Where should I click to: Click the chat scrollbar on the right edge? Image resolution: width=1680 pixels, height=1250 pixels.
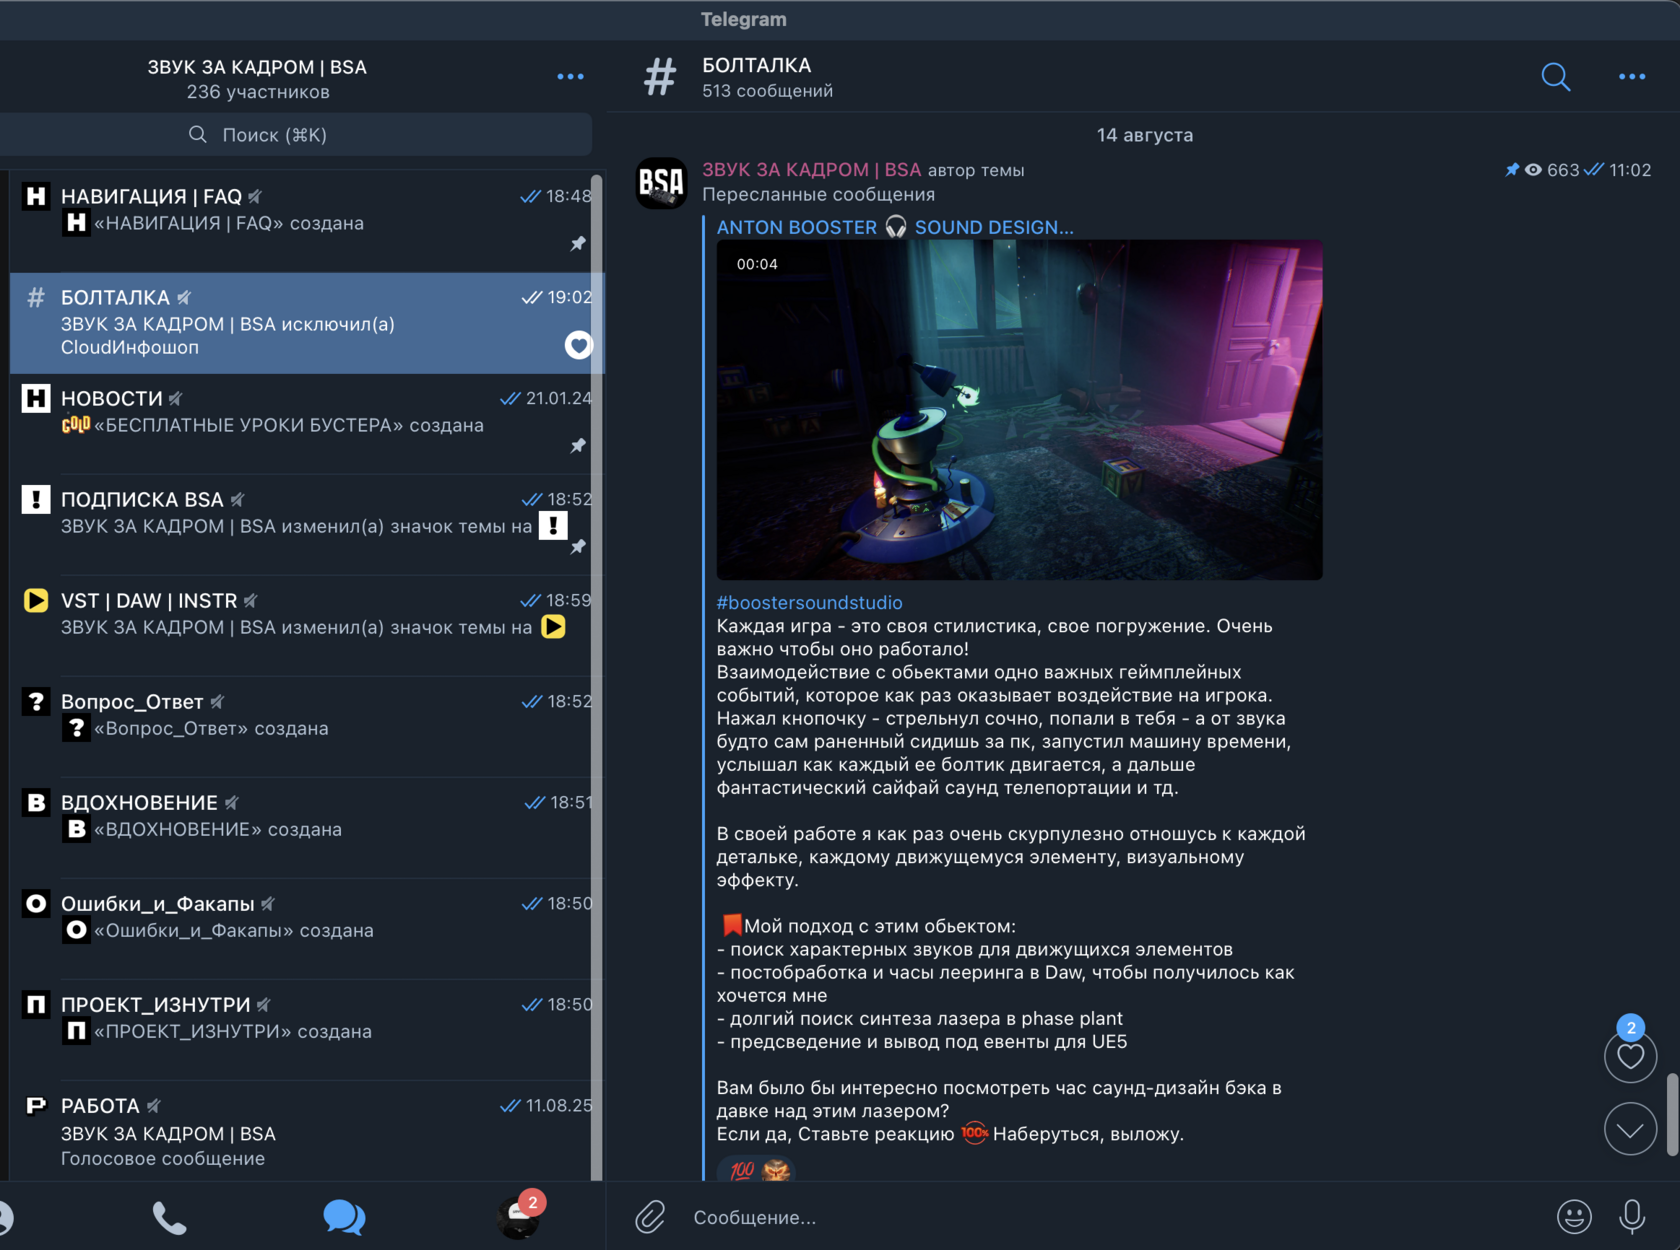(x=1672, y=1114)
